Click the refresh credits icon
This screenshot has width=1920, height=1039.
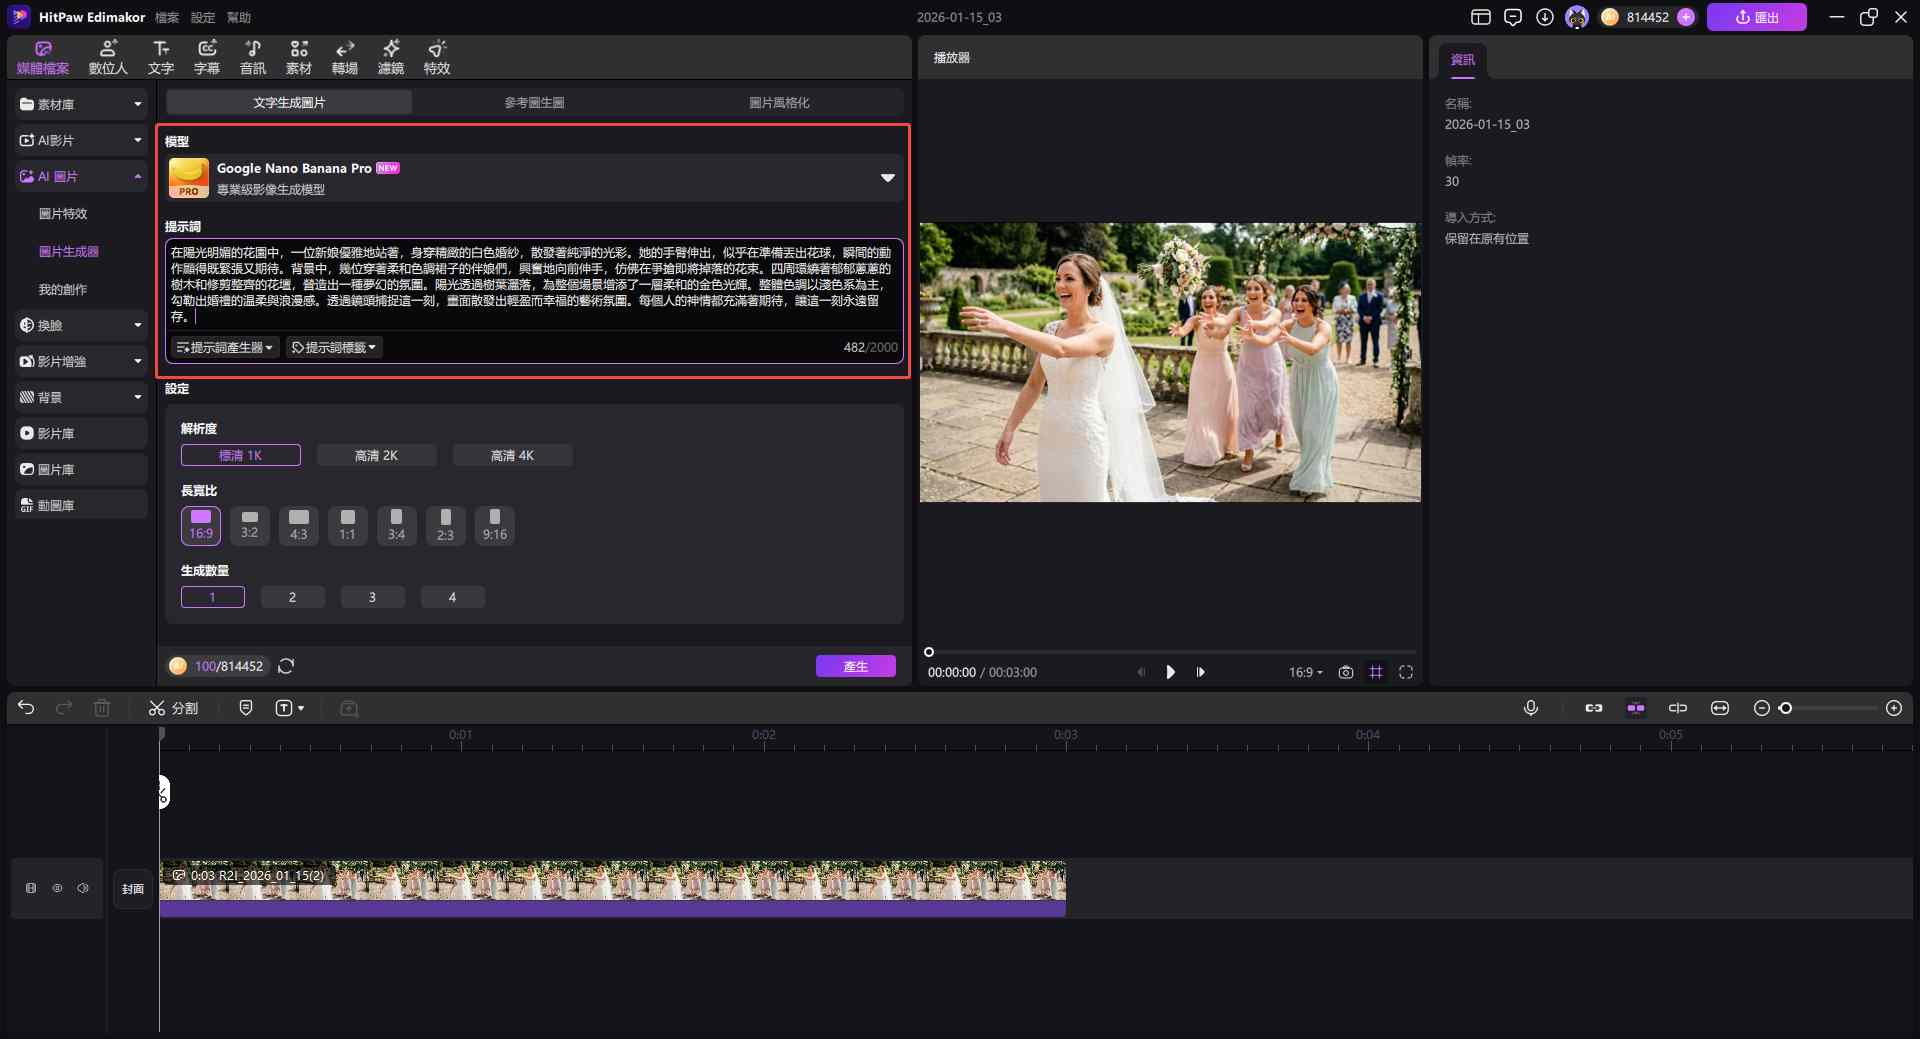pos(286,666)
